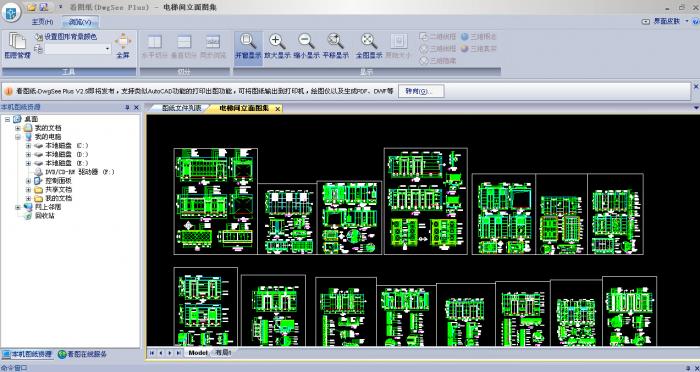
Task: Select the 电梯间立面图集 document tab
Action: tap(244, 108)
